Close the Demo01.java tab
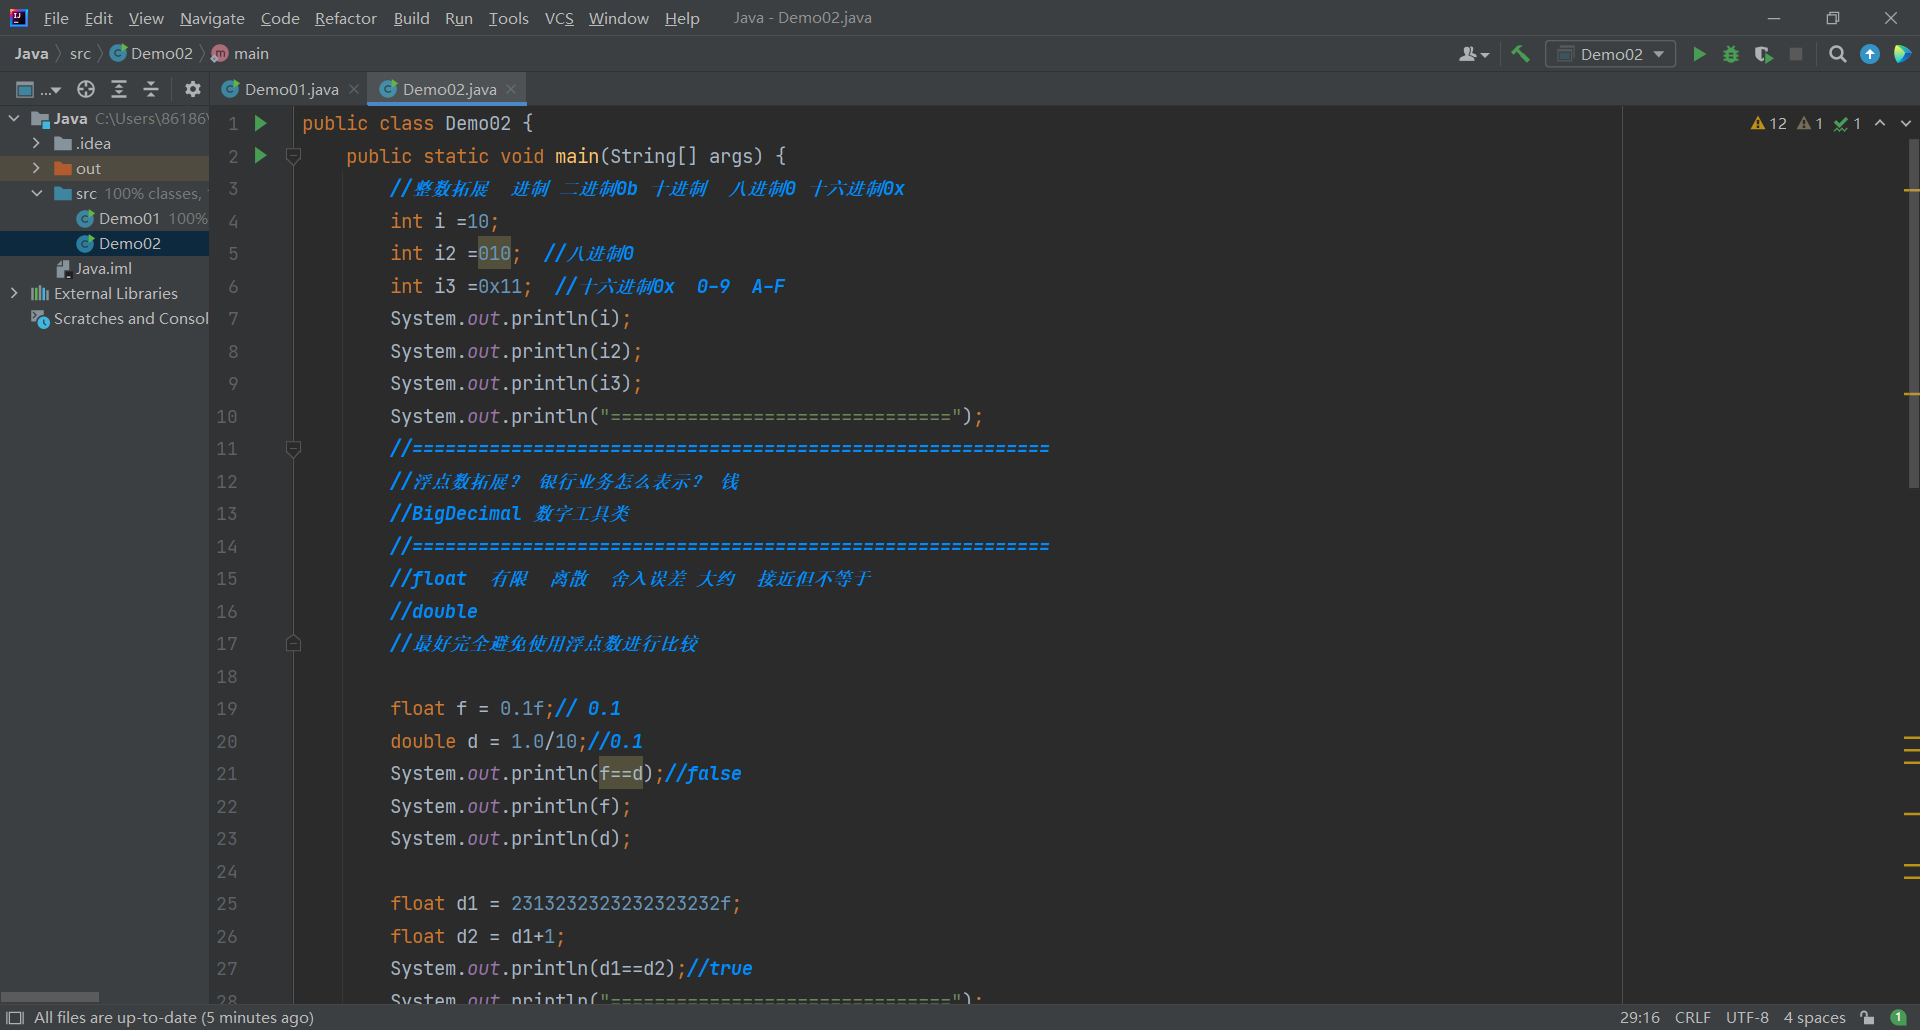This screenshot has height=1030, width=1920. (x=354, y=89)
